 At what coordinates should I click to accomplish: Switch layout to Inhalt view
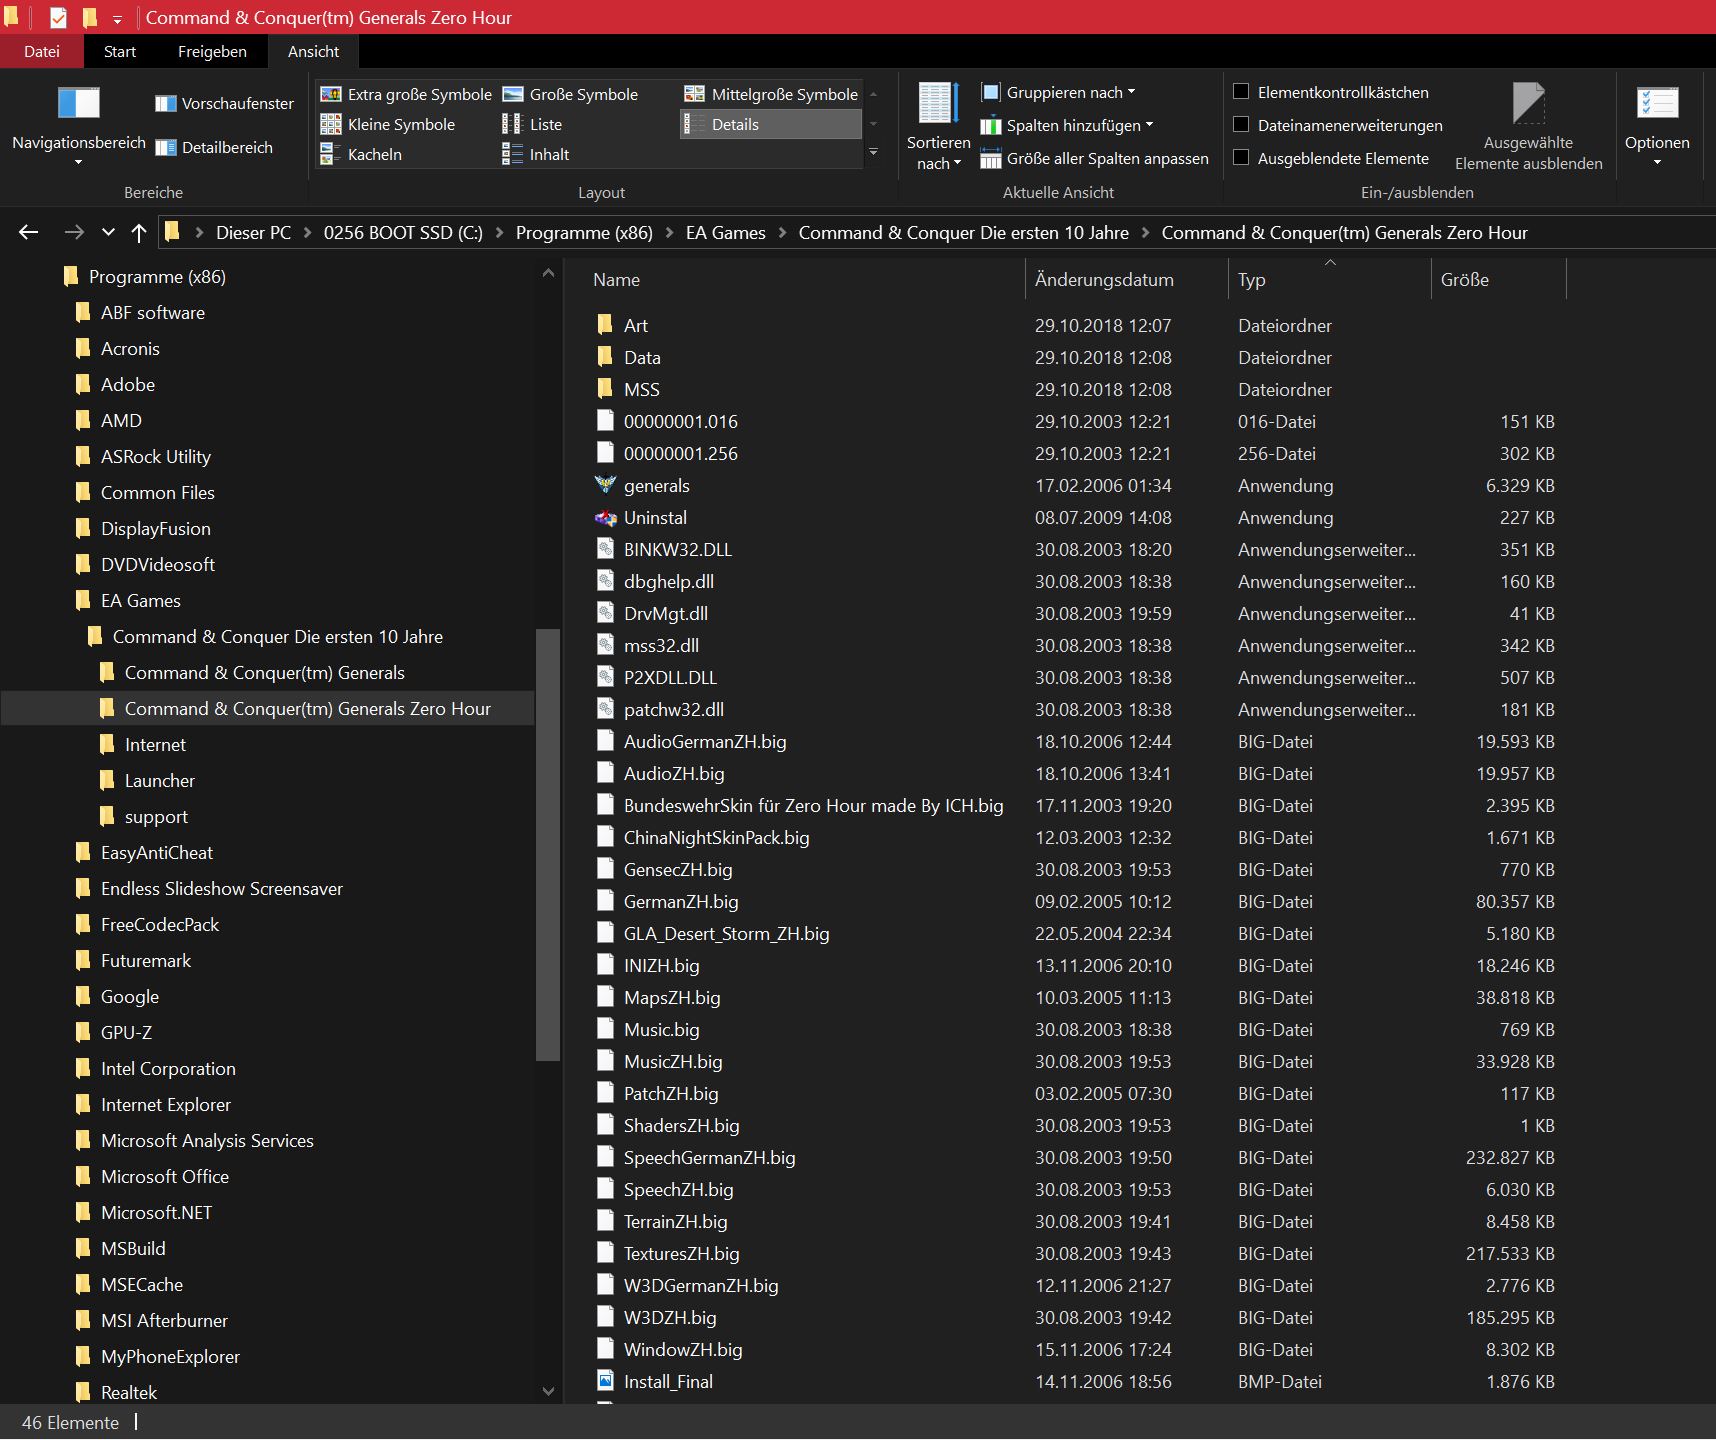(x=535, y=154)
